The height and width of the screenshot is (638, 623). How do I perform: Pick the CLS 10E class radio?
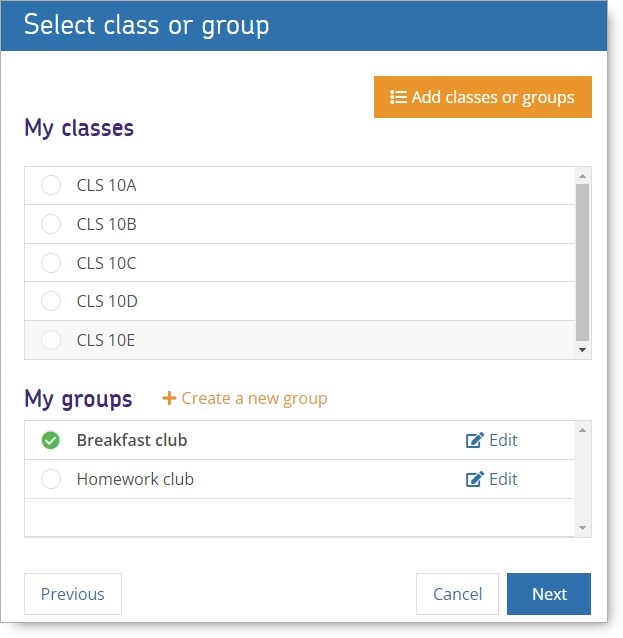tap(51, 340)
